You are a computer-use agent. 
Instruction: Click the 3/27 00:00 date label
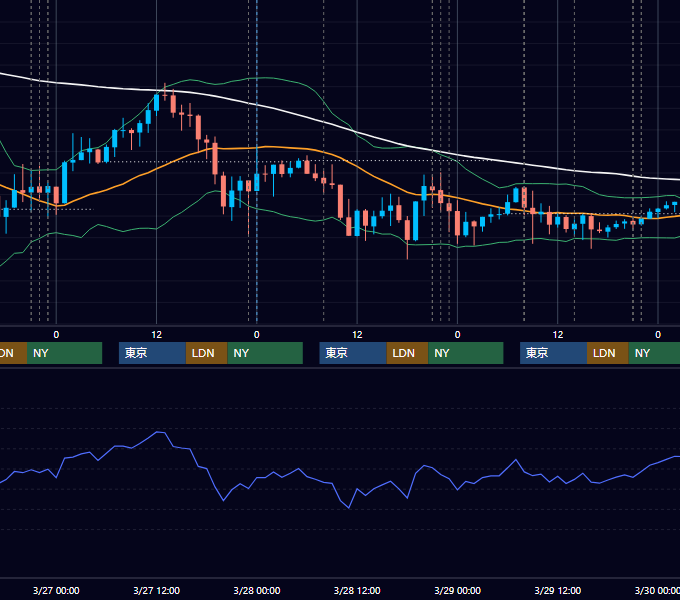click(x=56, y=590)
